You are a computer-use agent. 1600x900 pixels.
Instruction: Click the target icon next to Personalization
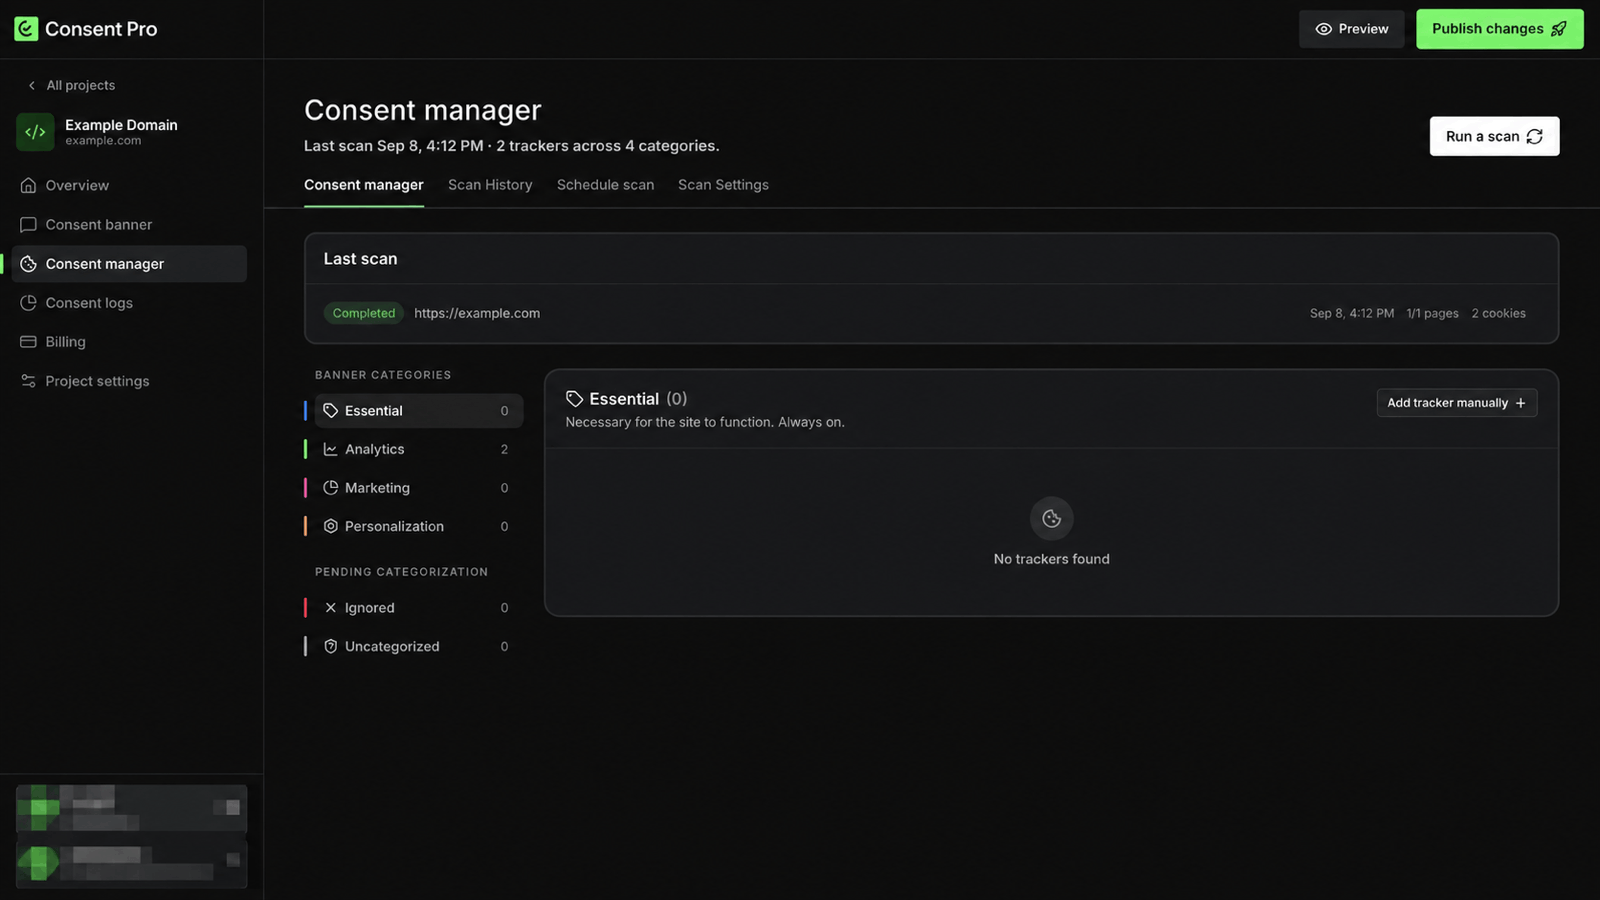[x=330, y=526]
